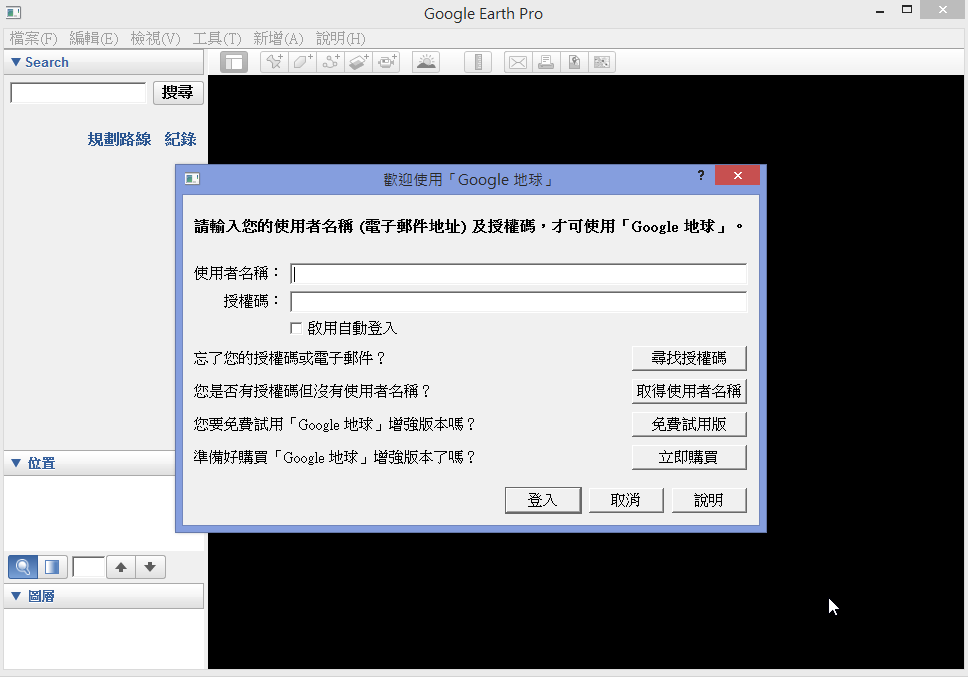Click the View in Google Maps icon
Image resolution: width=968 pixels, height=677 pixels.
(x=602, y=62)
